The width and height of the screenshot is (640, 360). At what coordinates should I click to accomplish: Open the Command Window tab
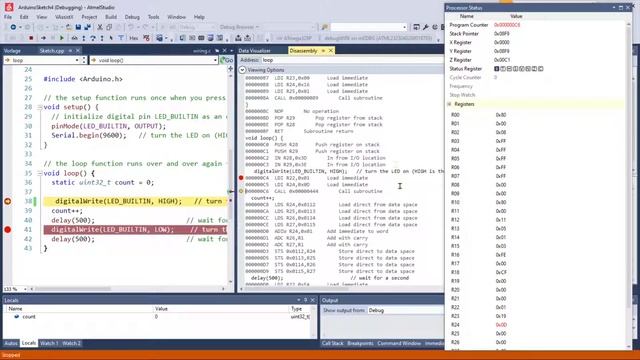point(399,343)
